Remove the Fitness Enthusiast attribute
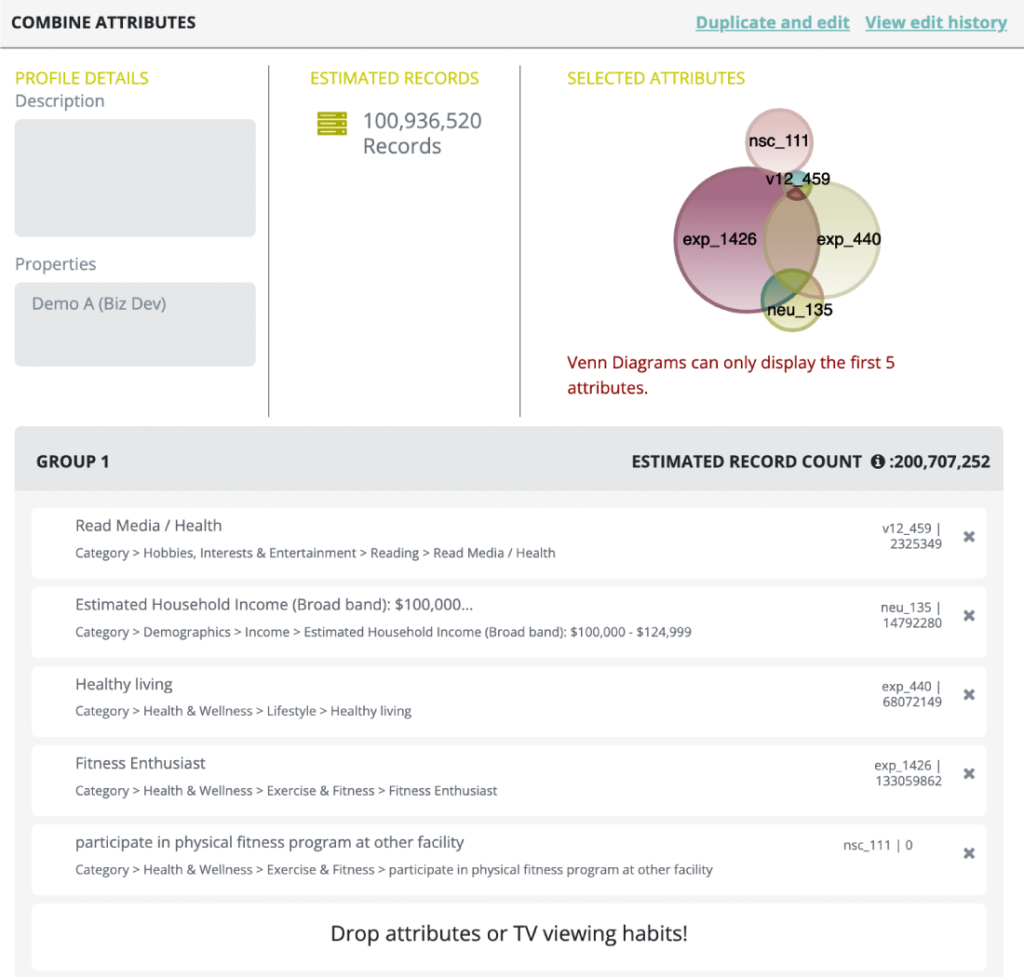Screen dimensions: 1024x977 click(969, 773)
